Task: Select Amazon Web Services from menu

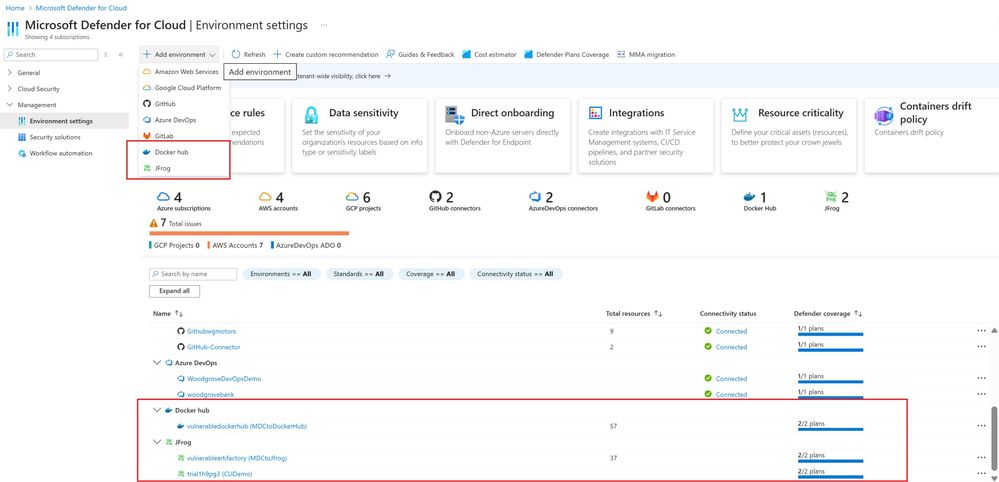Action: [181, 72]
